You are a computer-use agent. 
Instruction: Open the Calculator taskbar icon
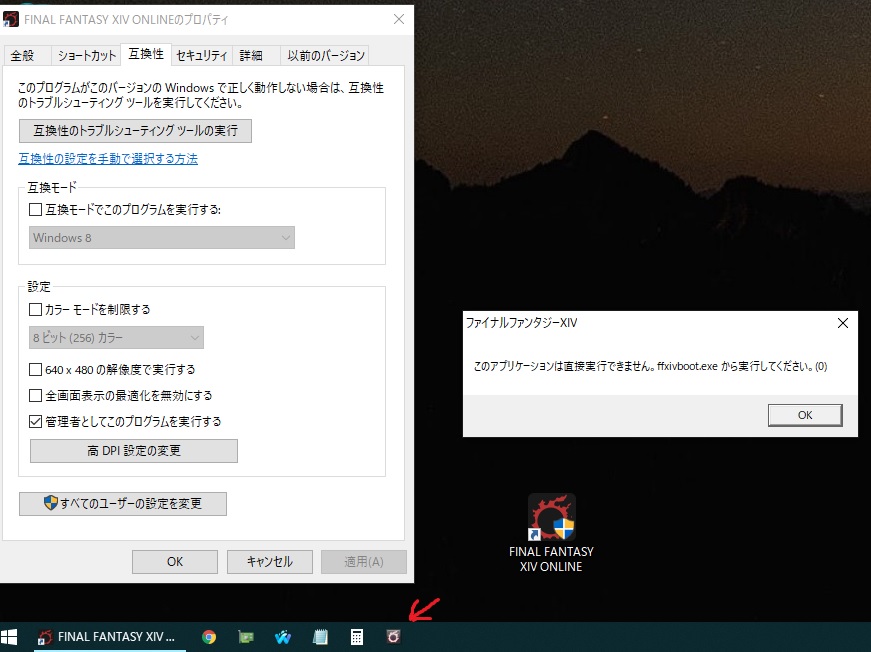click(x=357, y=637)
